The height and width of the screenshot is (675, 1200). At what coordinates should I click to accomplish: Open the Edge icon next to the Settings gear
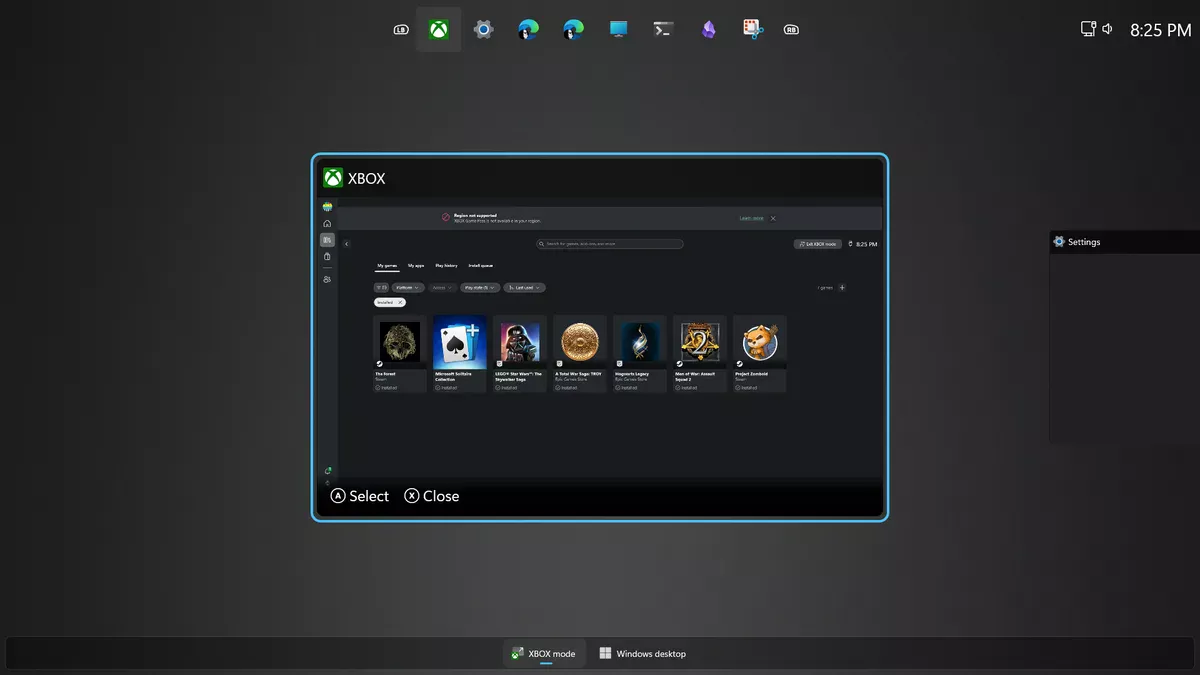528,30
